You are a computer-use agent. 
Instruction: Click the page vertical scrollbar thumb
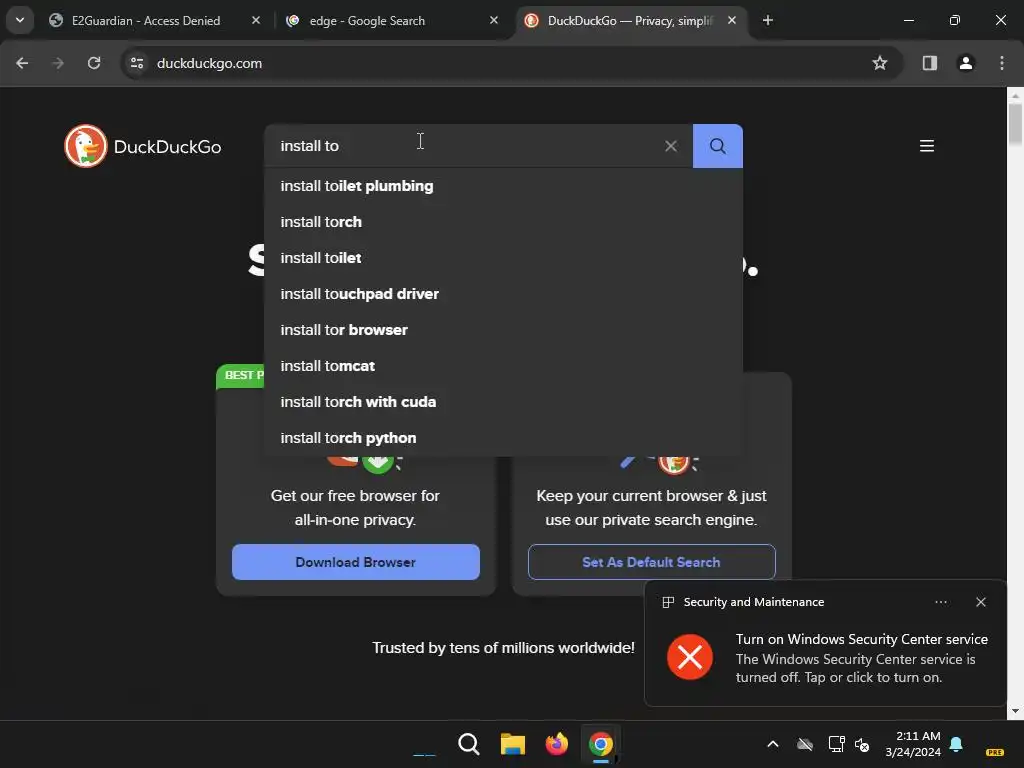1016,123
